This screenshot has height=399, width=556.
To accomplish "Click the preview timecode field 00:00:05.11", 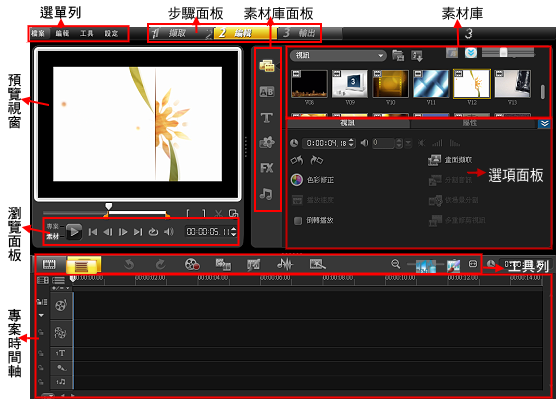I will (208, 232).
